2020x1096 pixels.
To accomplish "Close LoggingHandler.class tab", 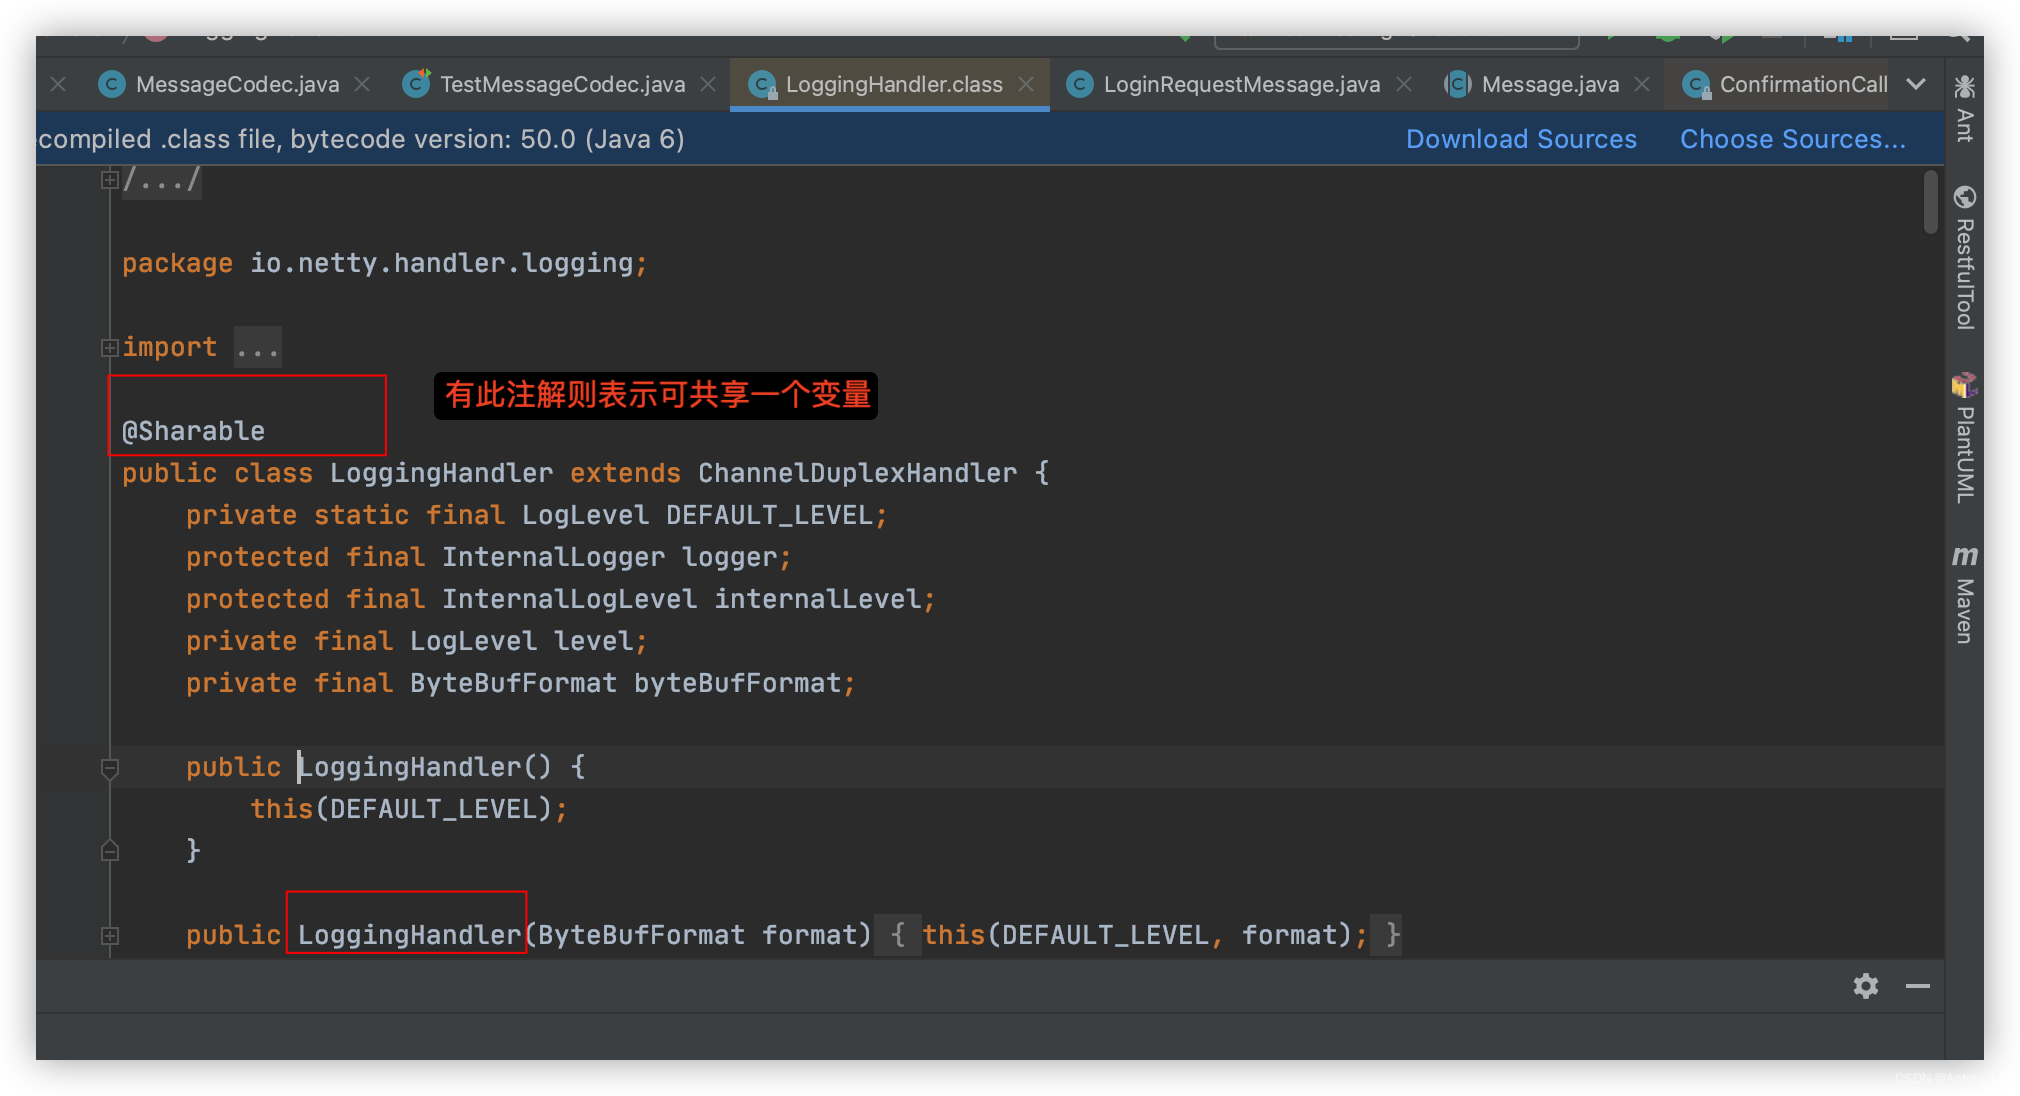I will pos(1026,85).
